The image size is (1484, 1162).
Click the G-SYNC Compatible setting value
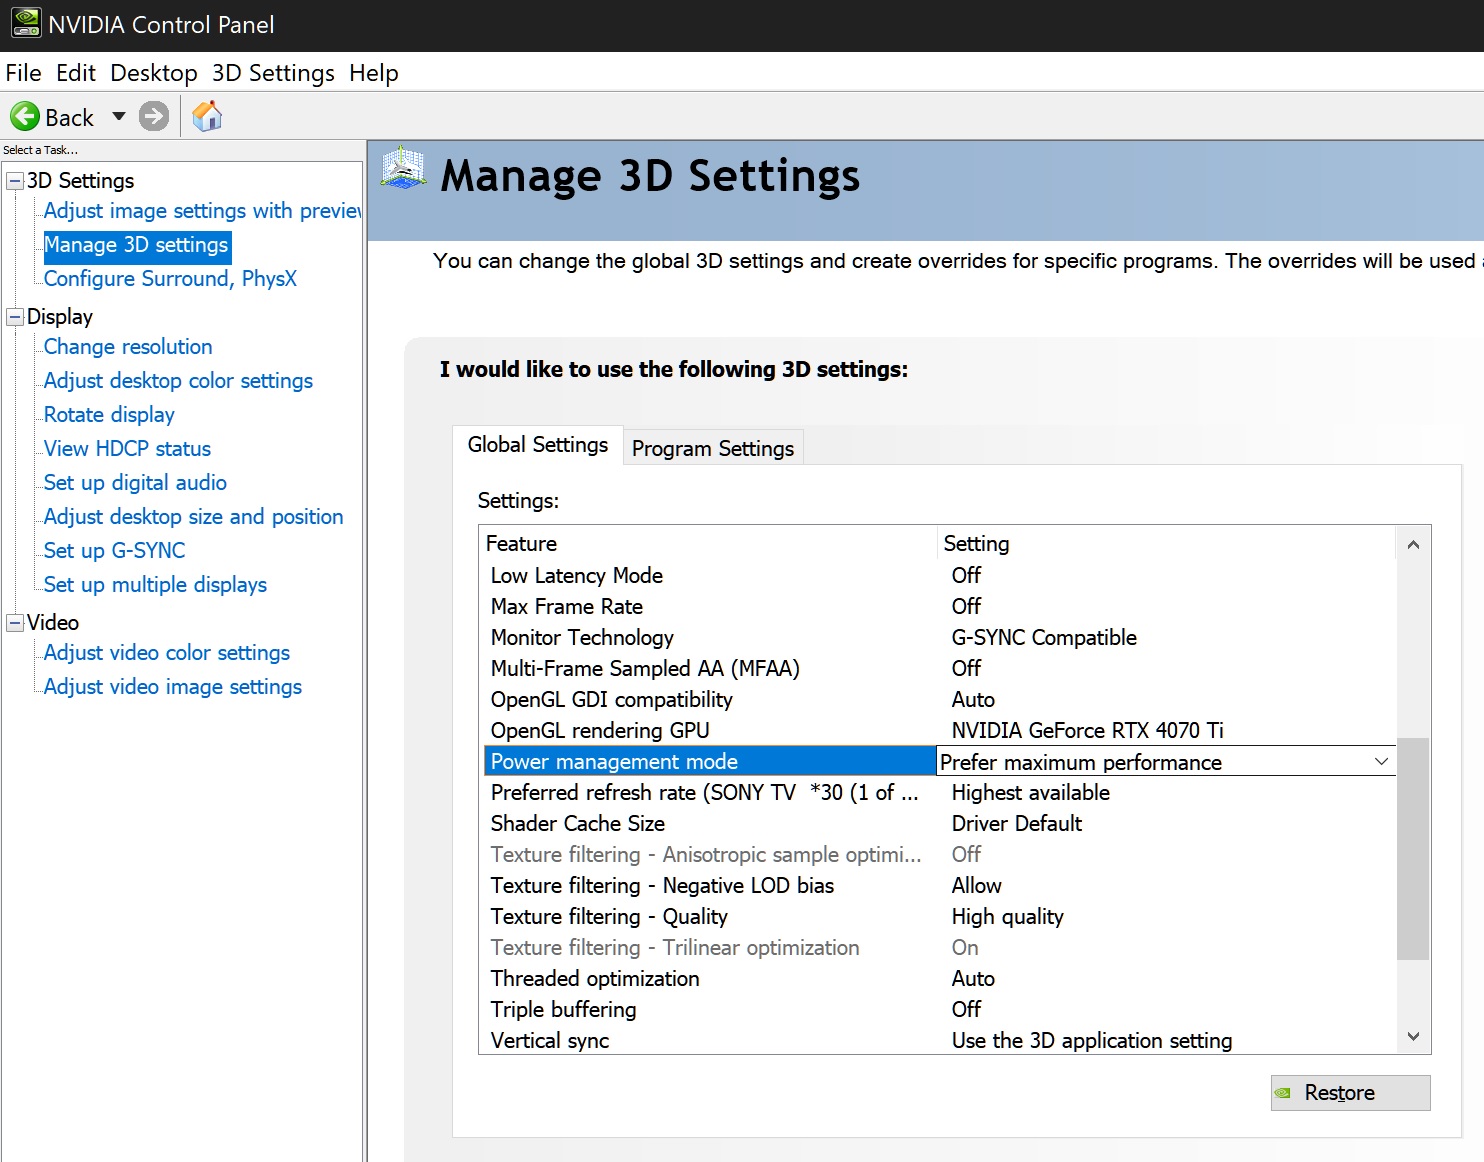[x=1044, y=637]
